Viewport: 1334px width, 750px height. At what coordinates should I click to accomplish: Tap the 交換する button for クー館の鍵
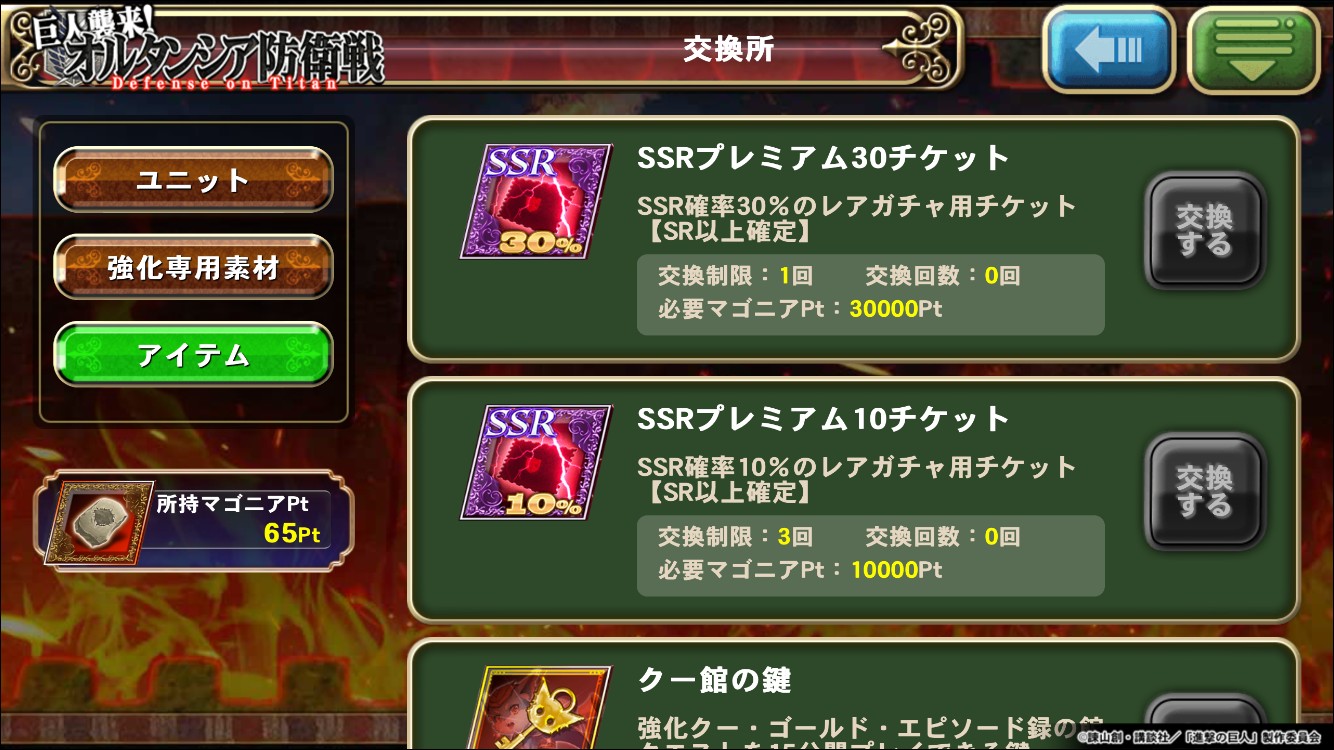1205,722
